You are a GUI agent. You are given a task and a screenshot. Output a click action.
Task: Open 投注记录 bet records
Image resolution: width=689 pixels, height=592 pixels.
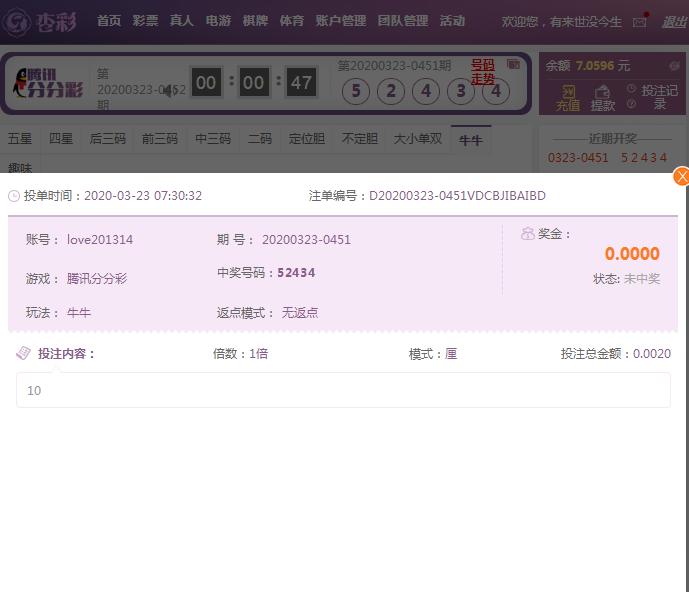click(659, 97)
